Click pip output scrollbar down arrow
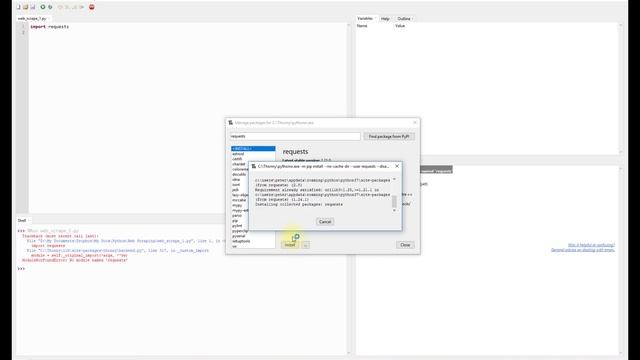Viewport: 640px width, 360px height. (394, 211)
